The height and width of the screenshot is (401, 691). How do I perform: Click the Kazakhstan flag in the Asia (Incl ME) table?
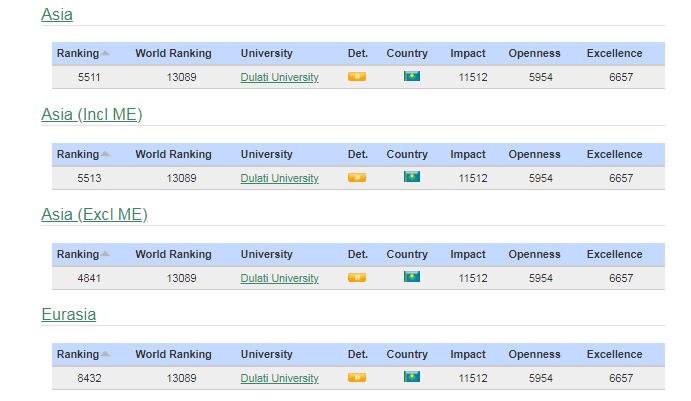coord(411,177)
